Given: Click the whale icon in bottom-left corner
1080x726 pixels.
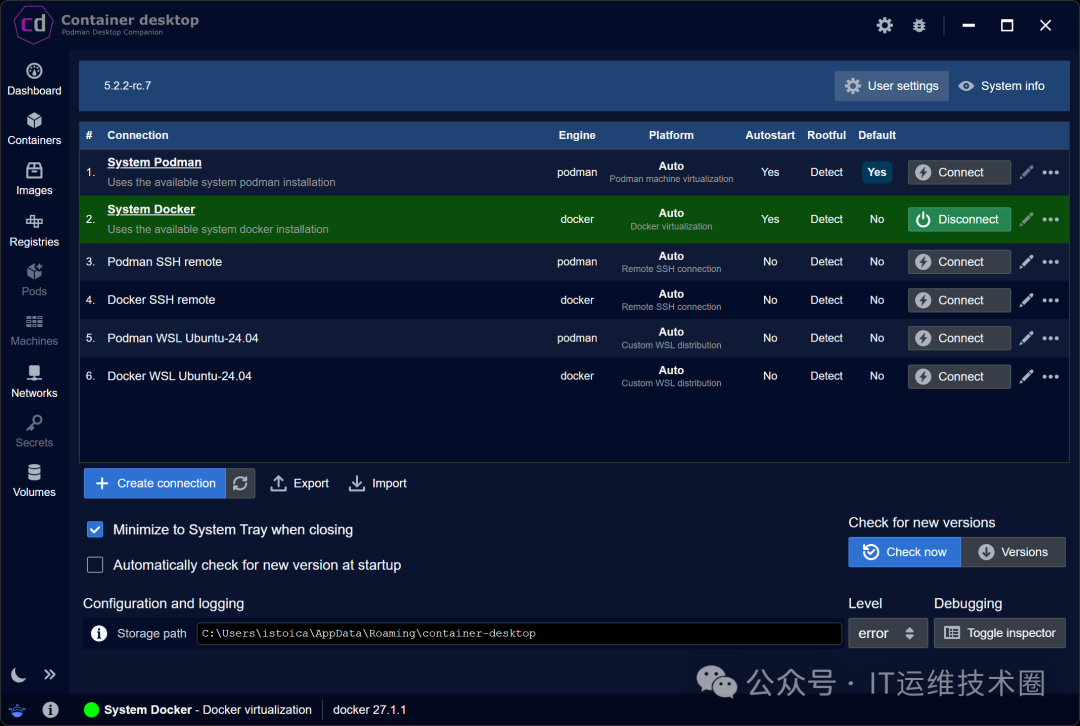Looking at the screenshot, I should (x=17, y=709).
